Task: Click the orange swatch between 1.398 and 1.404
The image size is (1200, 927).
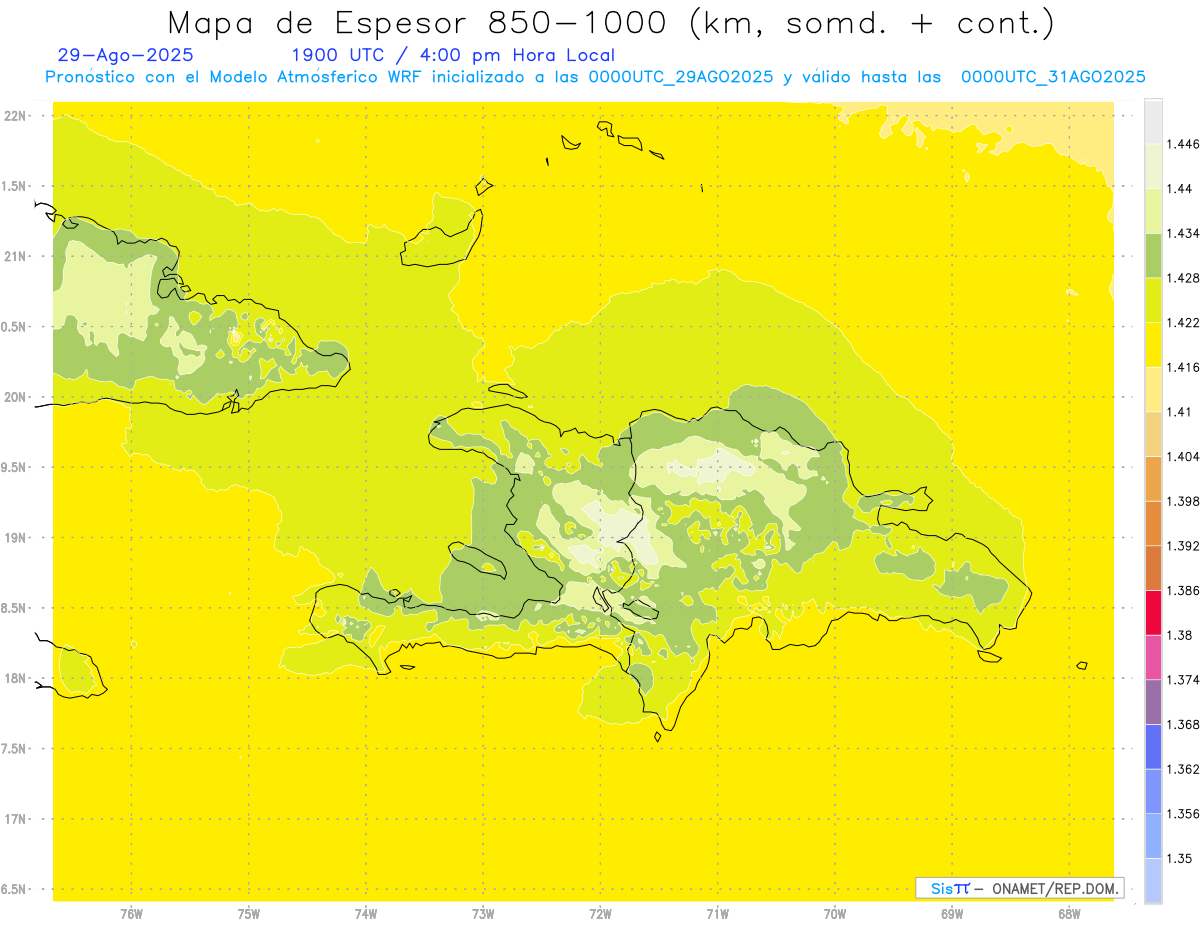Action: click(1153, 478)
